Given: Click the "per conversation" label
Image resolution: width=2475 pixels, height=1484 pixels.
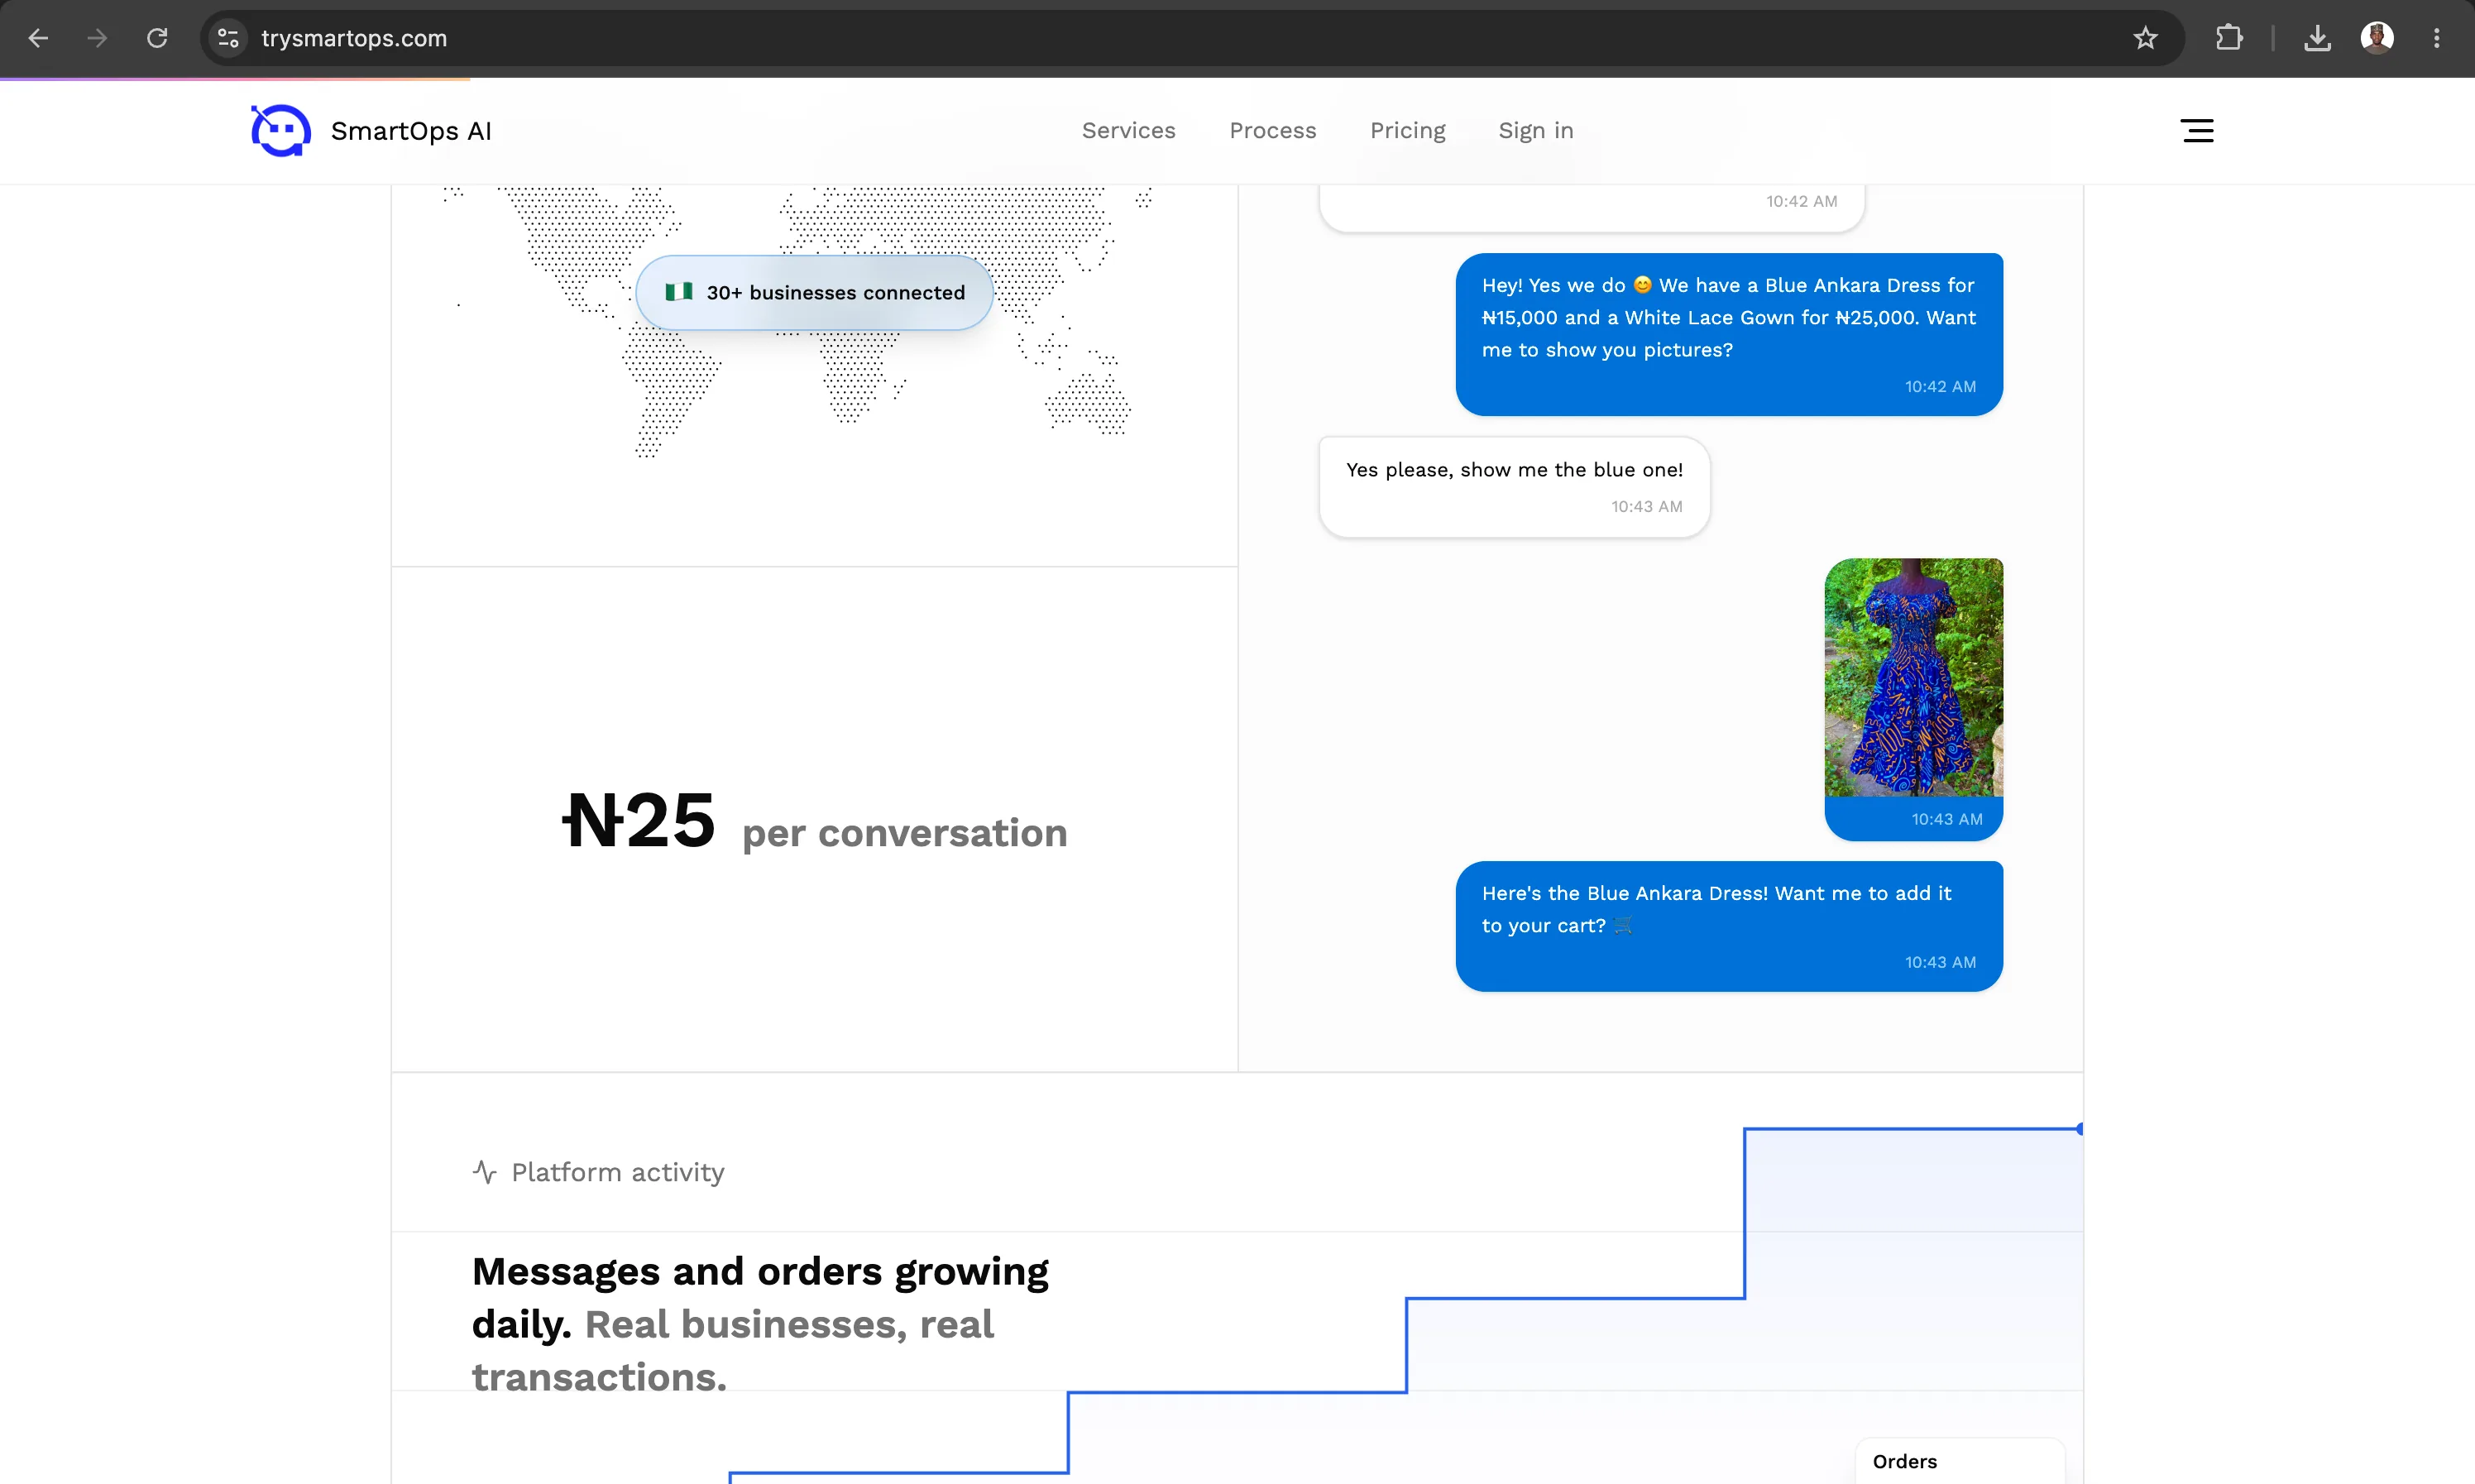Looking at the screenshot, I should (904, 833).
